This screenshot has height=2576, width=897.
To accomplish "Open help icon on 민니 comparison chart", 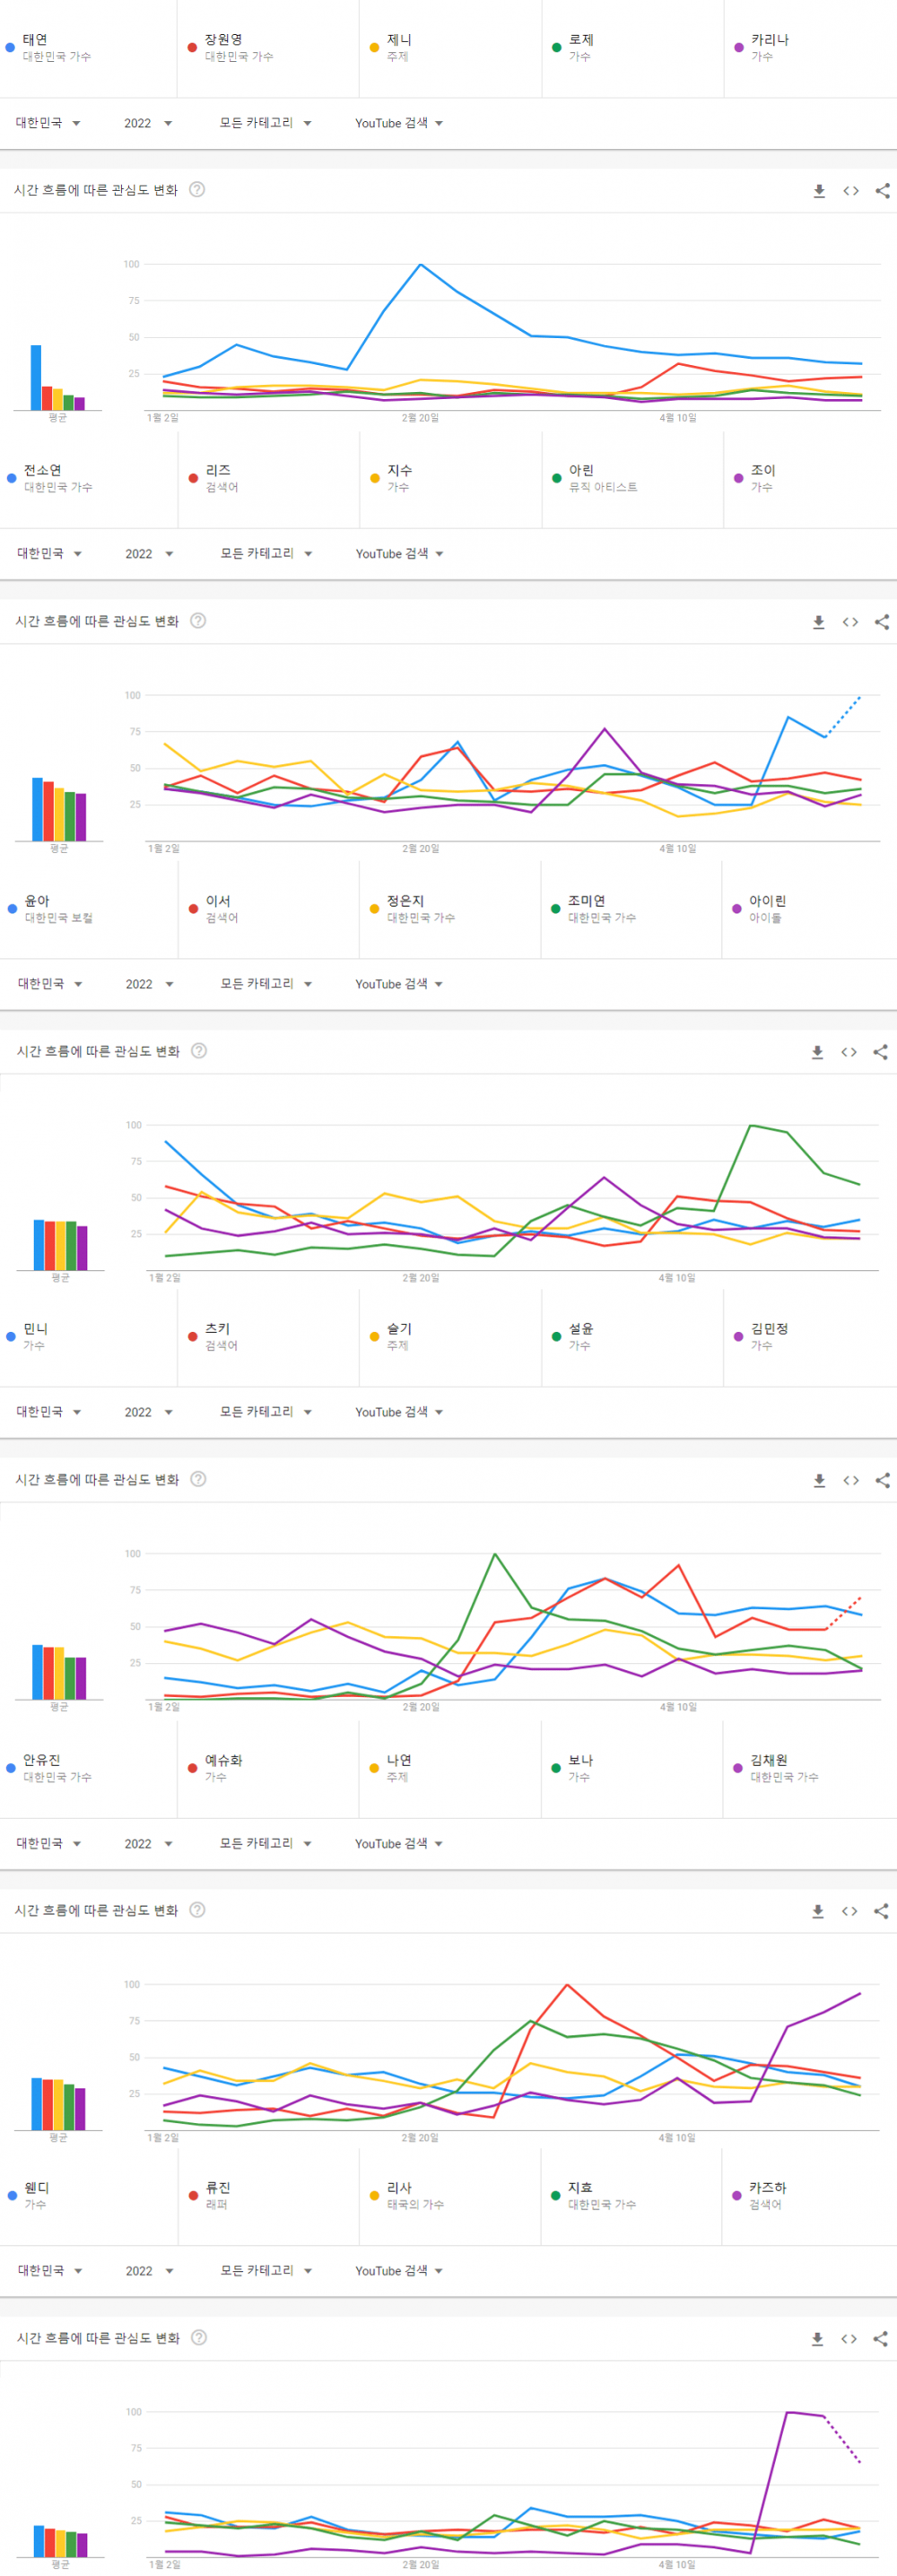I will point(198,1479).
